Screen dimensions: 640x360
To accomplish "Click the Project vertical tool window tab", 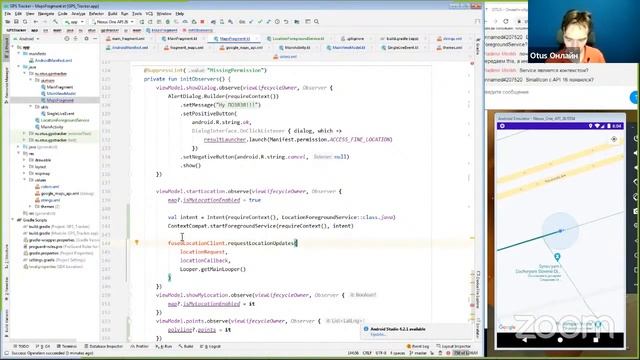I will [x=6, y=47].
